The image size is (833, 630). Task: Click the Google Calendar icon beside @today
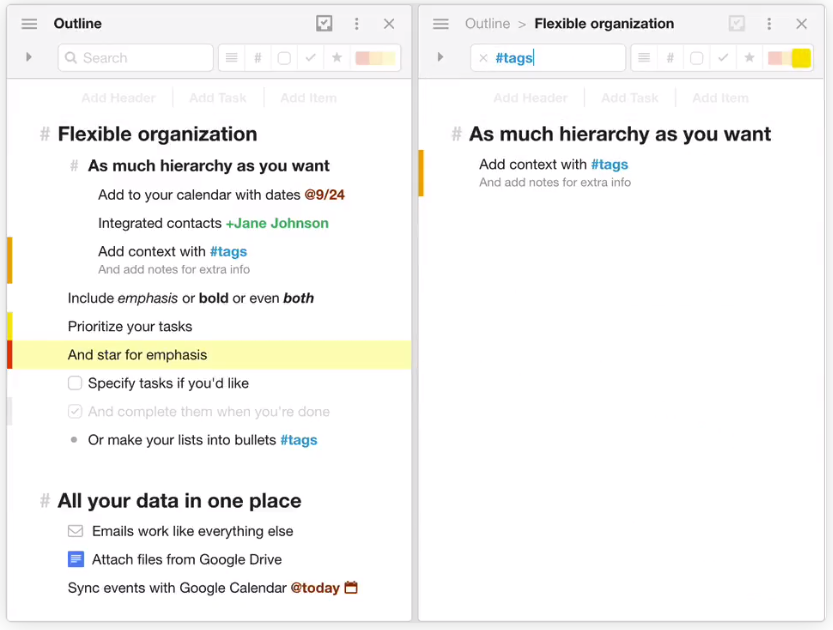pyautogui.click(x=351, y=588)
